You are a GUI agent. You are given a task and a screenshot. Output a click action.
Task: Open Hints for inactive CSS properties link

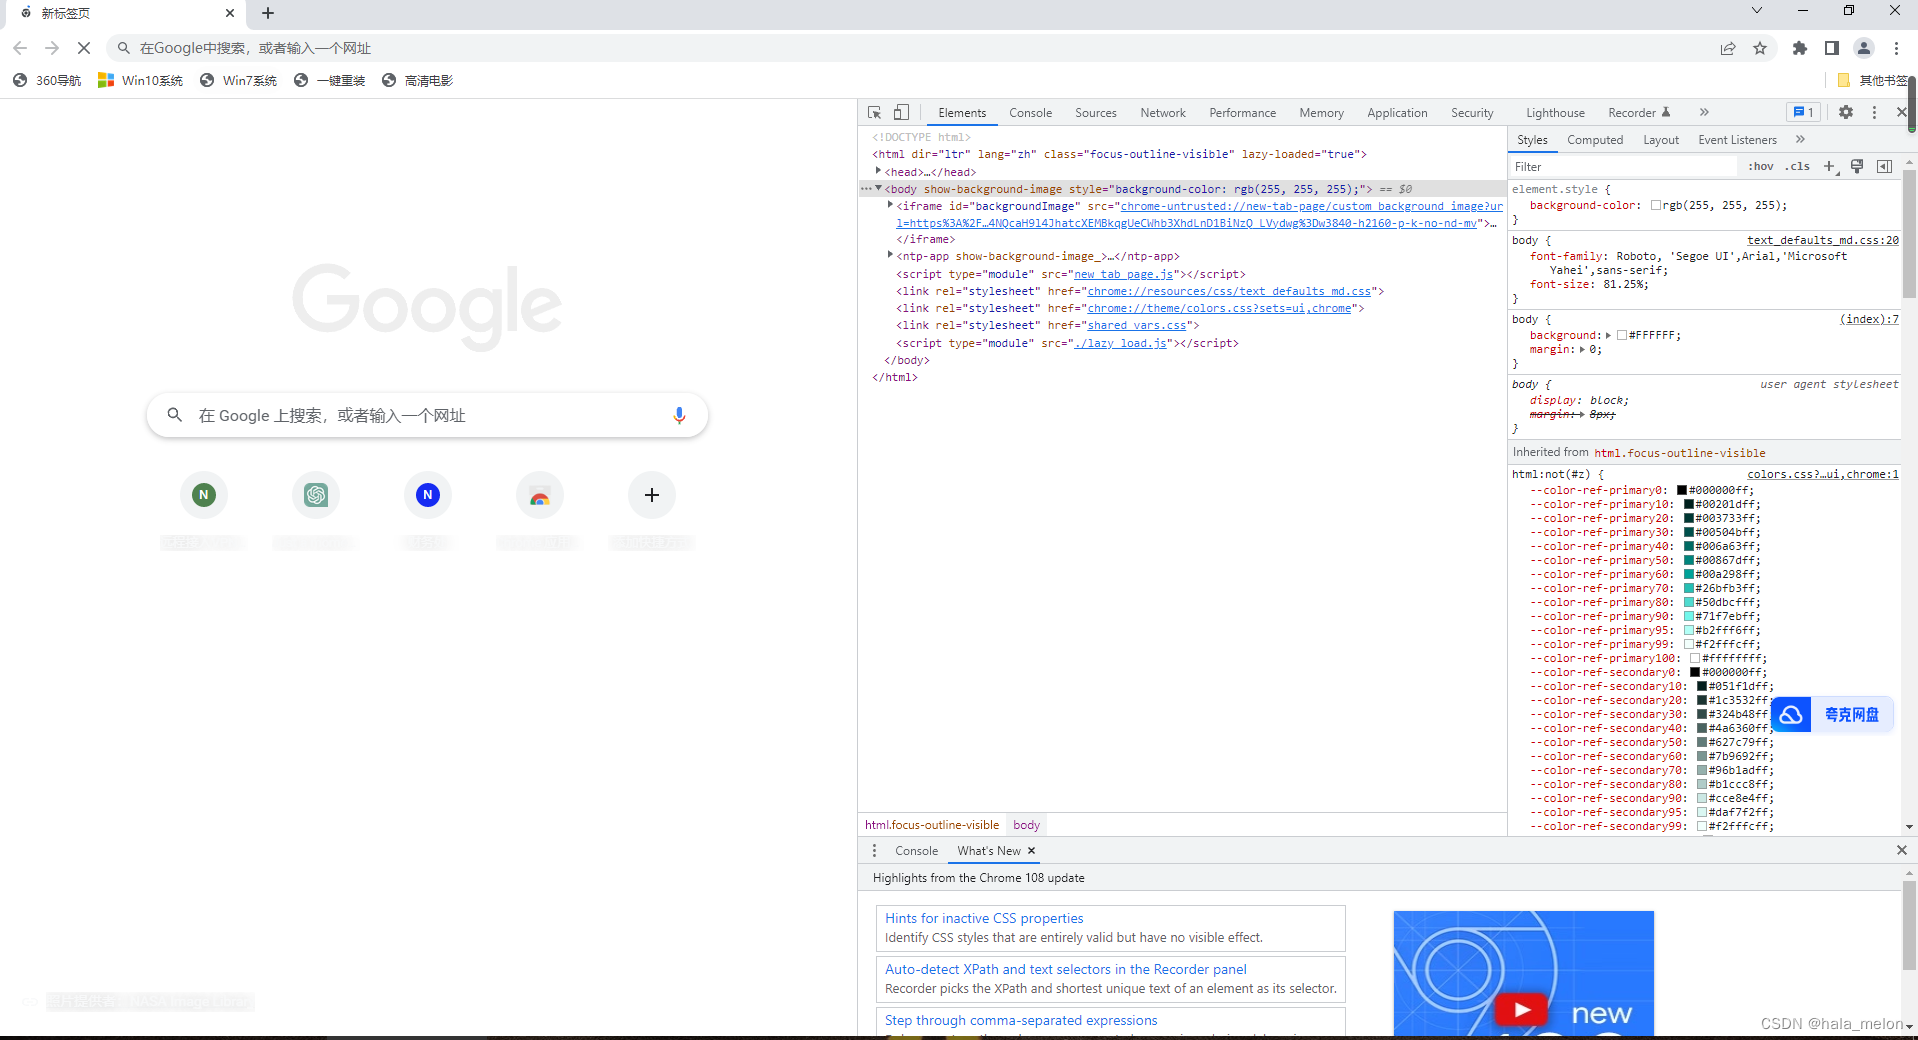tap(984, 918)
